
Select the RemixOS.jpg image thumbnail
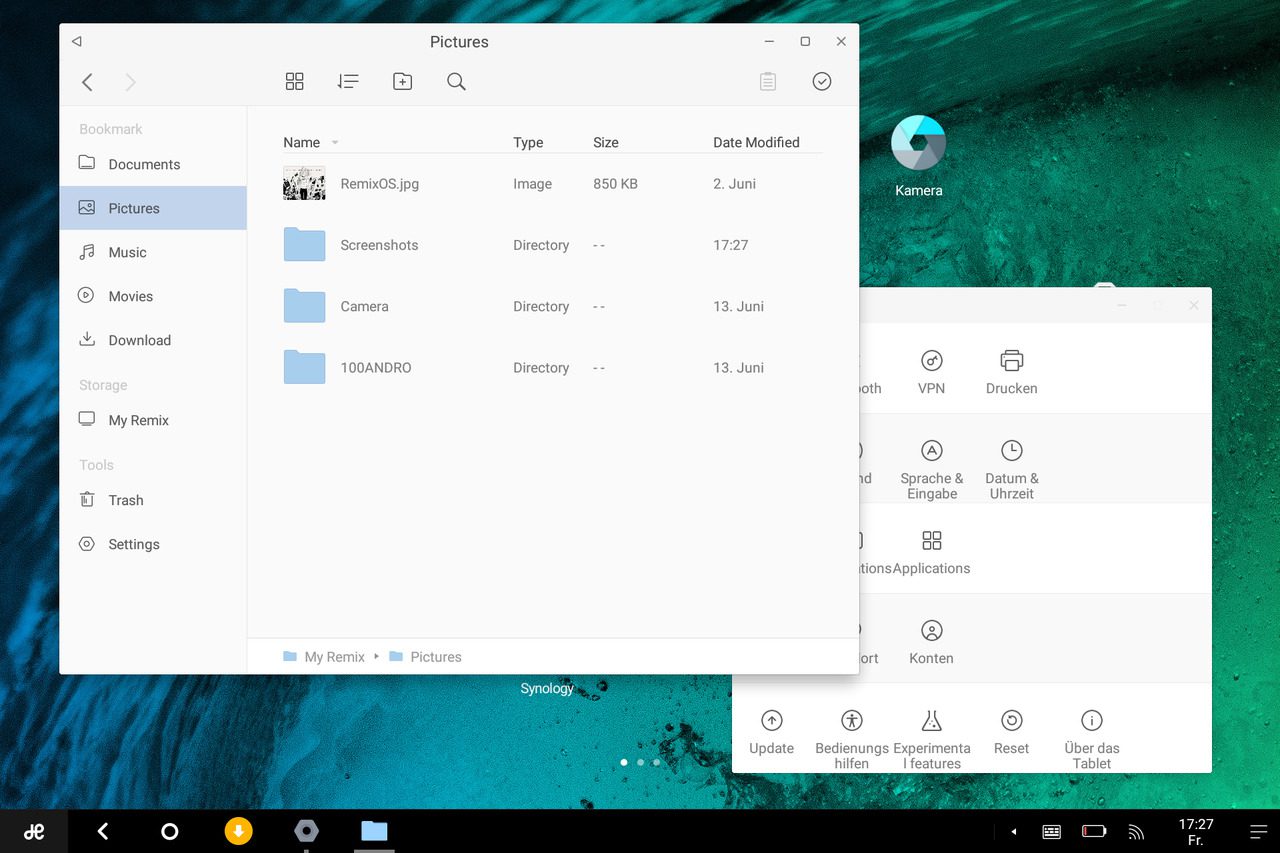click(x=304, y=184)
